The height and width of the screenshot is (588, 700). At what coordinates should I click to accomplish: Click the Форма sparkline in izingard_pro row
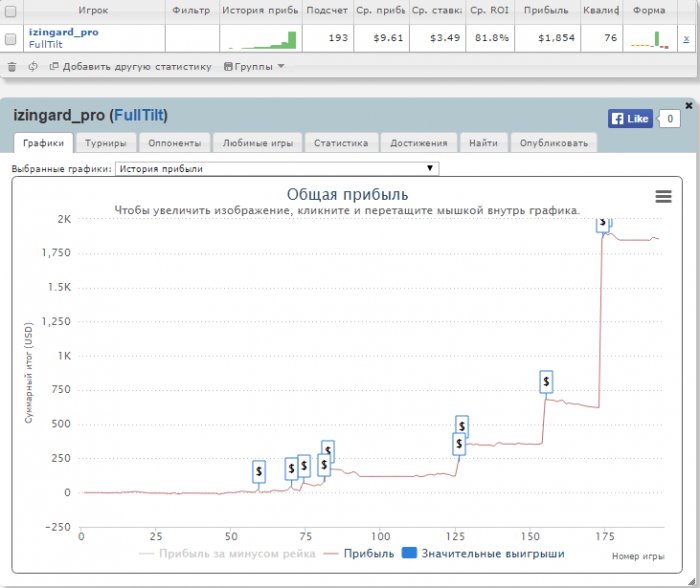(x=650, y=39)
